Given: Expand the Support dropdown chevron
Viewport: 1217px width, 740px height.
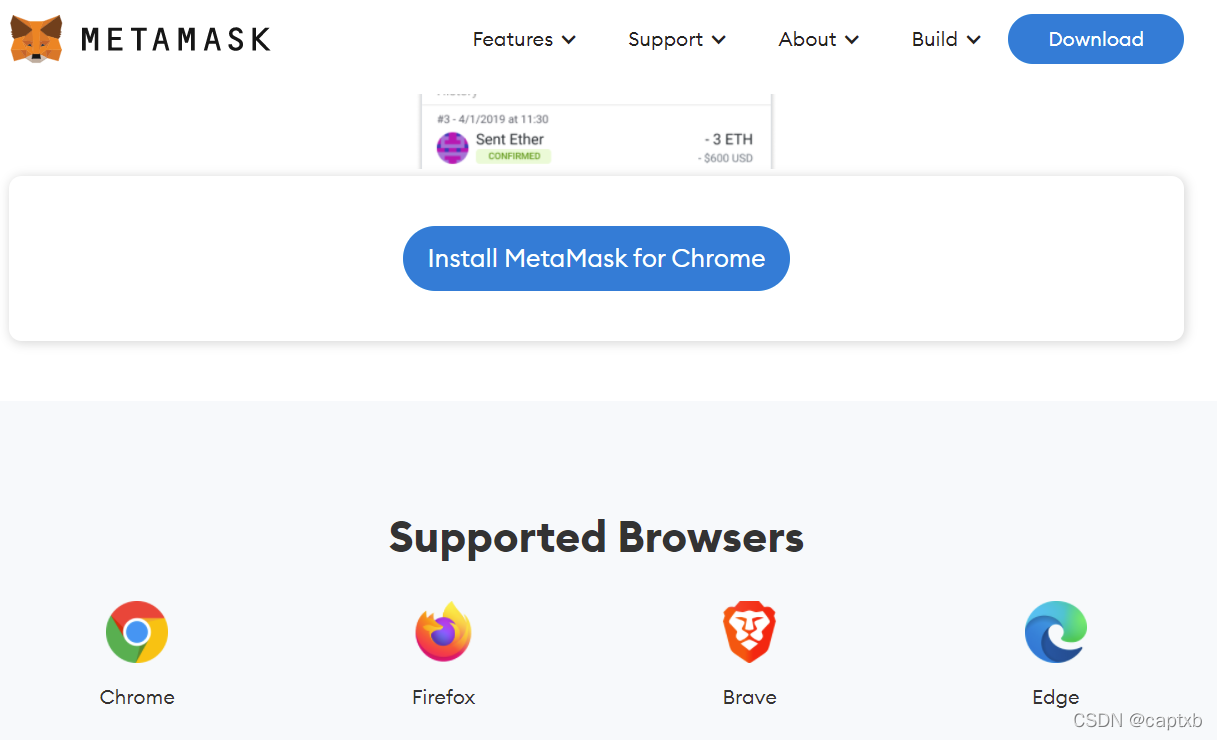Looking at the screenshot, I should [x=718, y=40].
